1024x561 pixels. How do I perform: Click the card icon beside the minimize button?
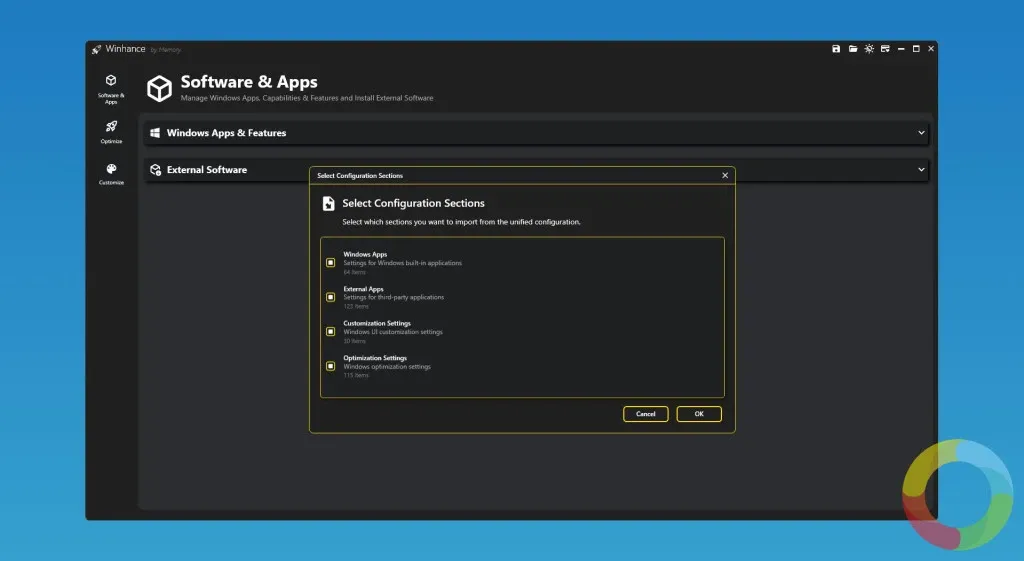click(885, 49)
